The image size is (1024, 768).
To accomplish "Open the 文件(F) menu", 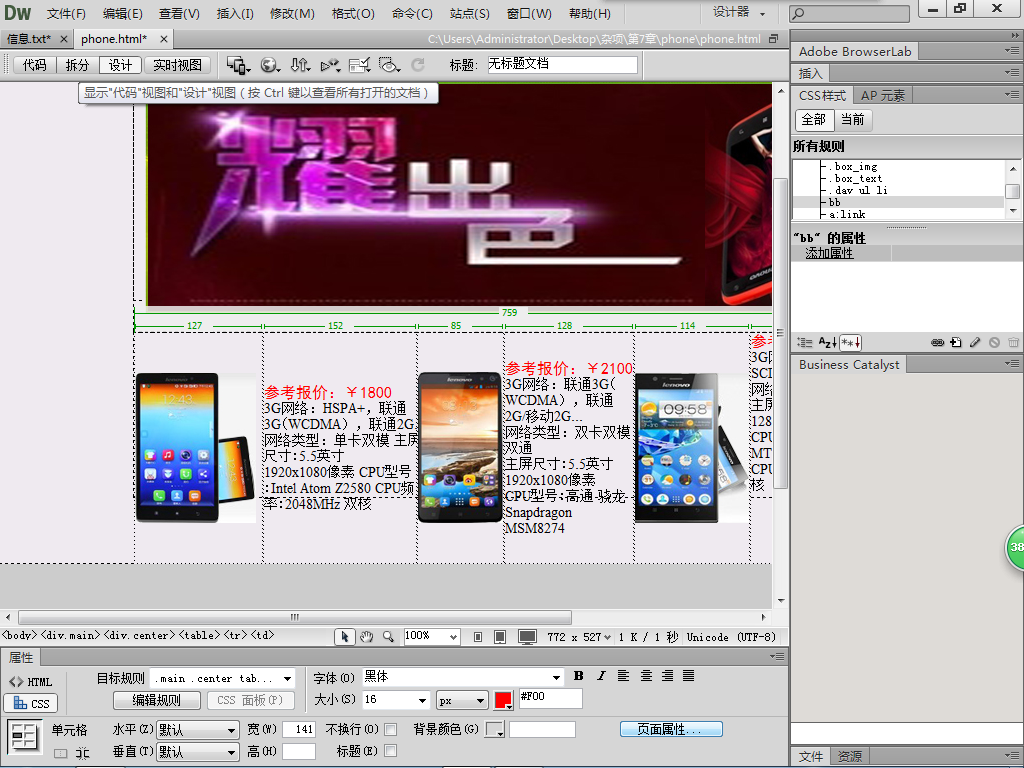I will 66,14.
